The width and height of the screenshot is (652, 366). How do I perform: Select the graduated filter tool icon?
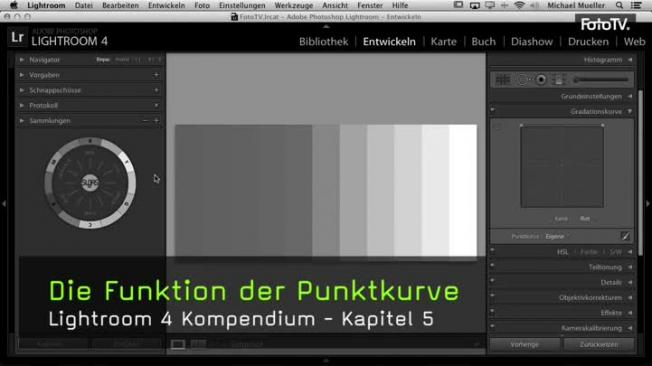(558, 79)
